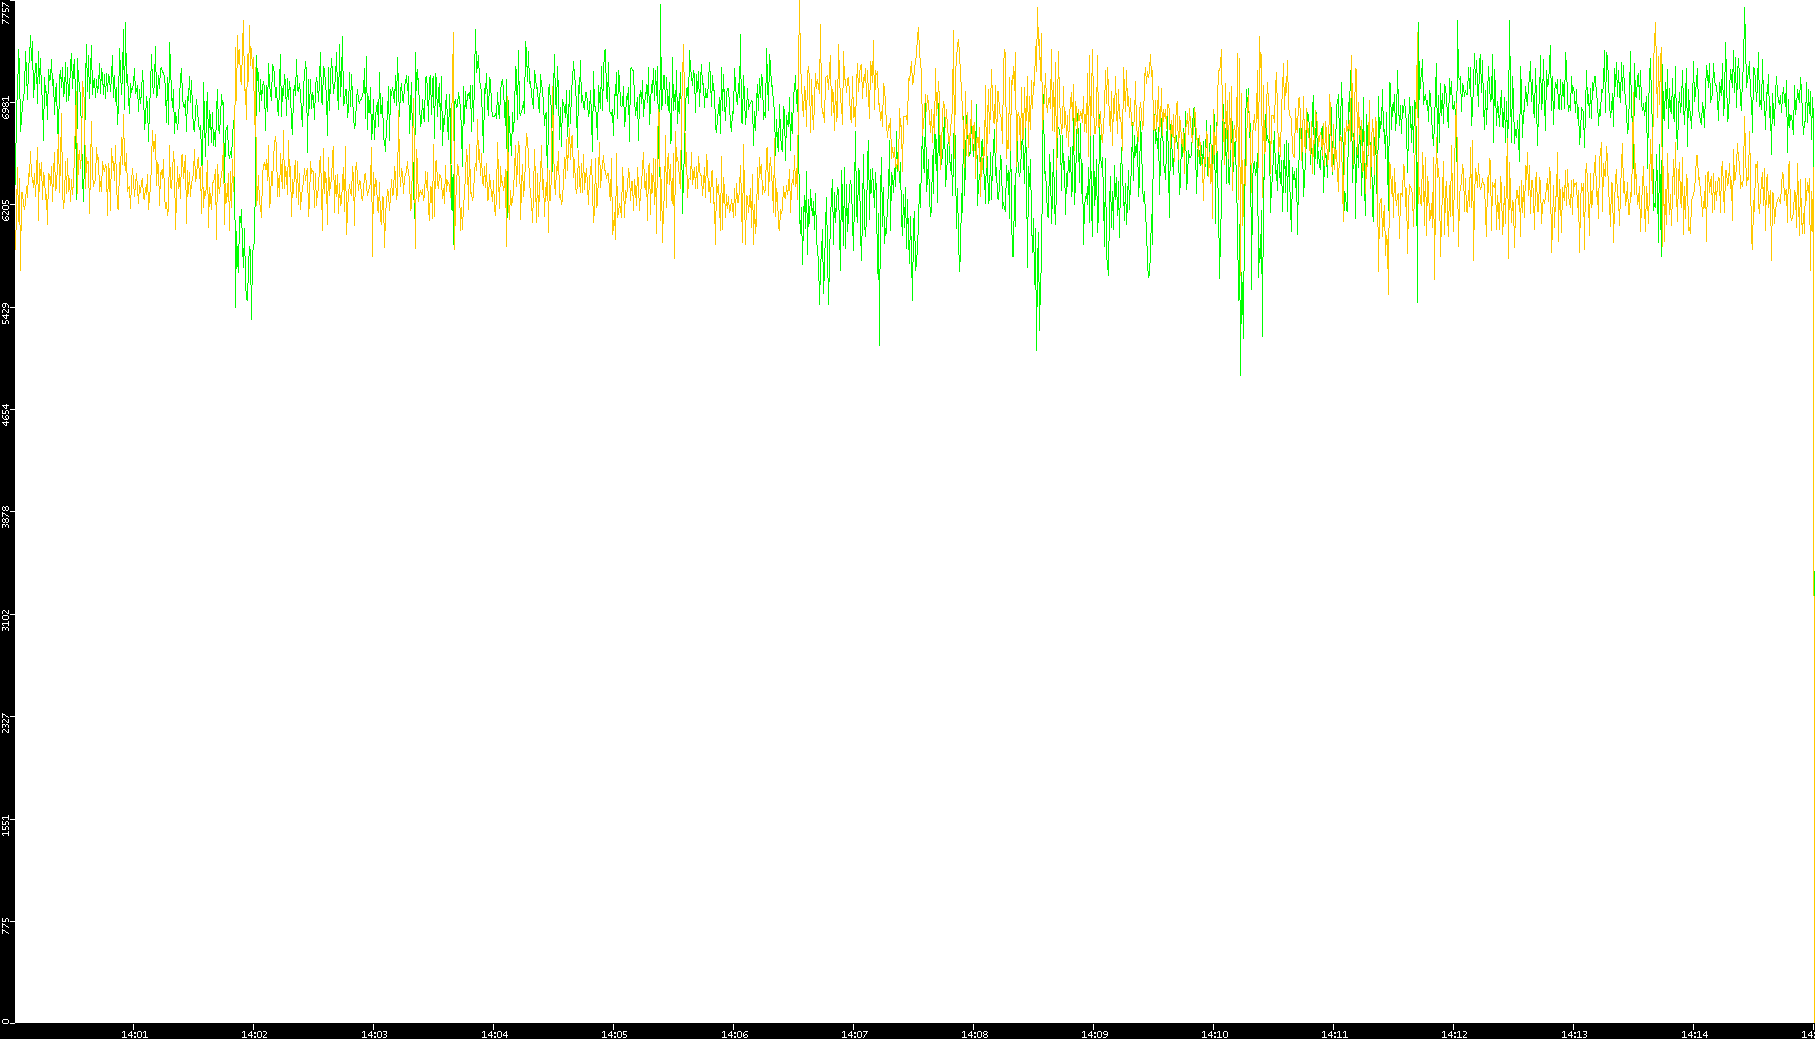Pick the 5429 value on the y-axis
The height and width of the screenshot is (1039, 1815).
pyautogui.click(x=7, y=313)
